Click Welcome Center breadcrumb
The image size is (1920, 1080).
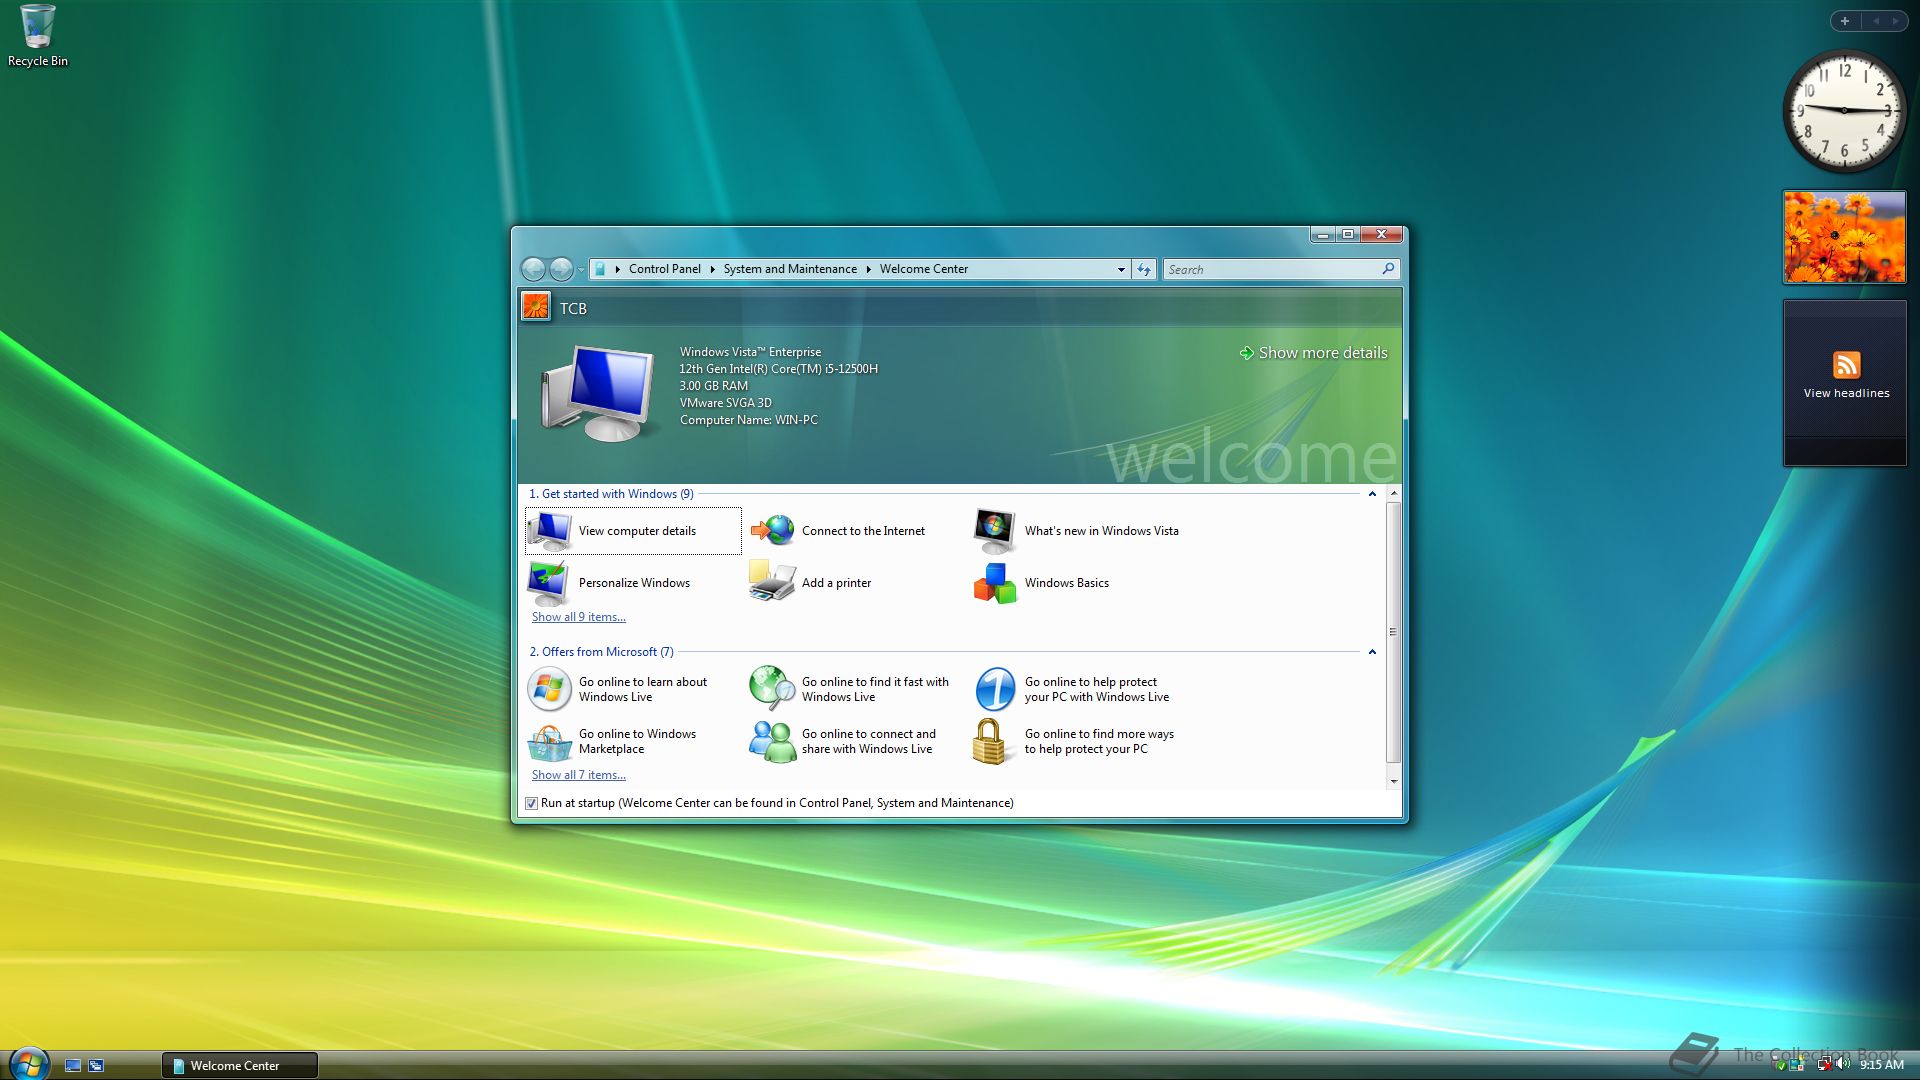coord(923,269)
